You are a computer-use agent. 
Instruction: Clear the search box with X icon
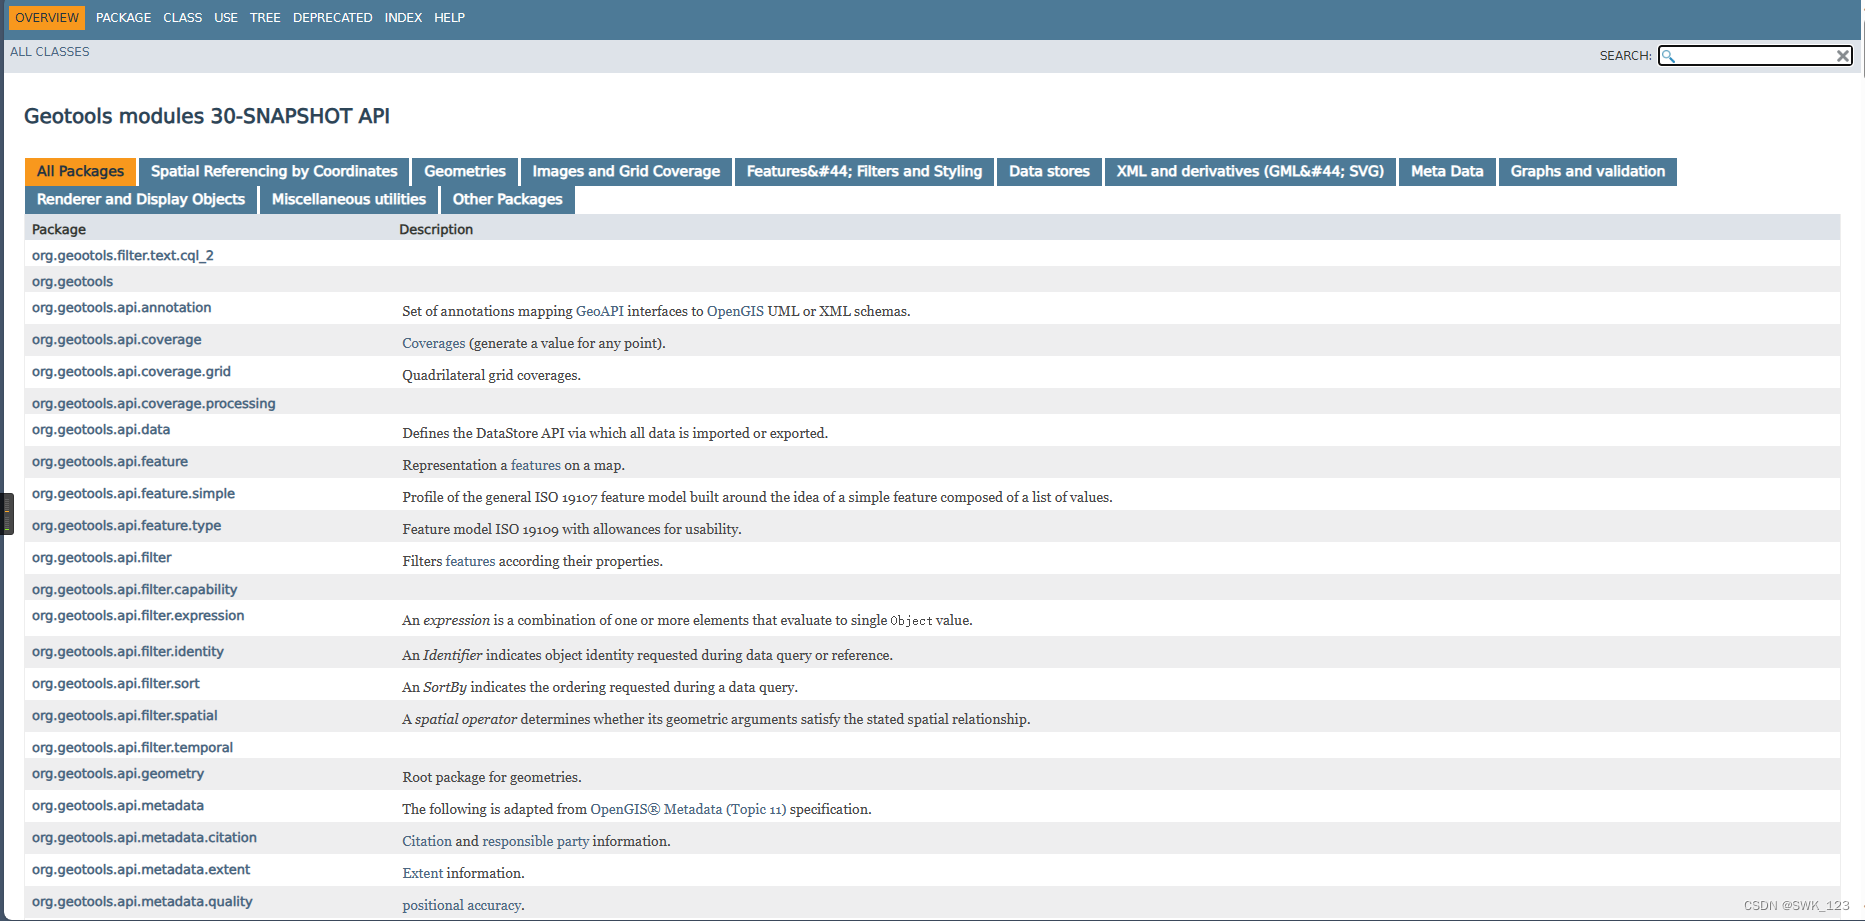(x=1842, y=56)
